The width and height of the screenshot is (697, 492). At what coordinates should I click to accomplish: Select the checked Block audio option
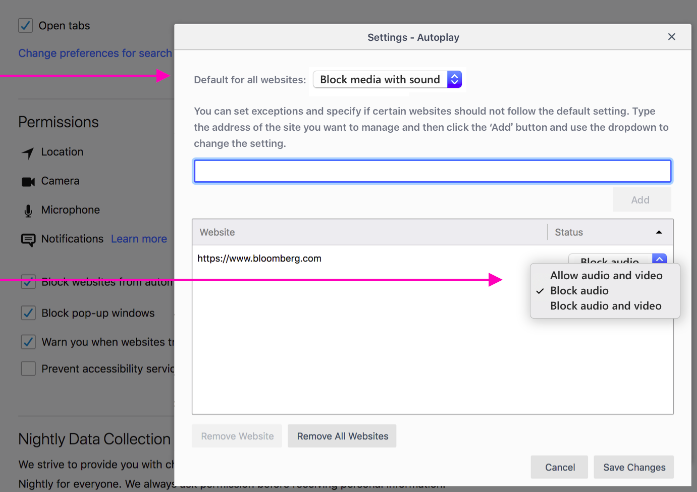(580, 291)
